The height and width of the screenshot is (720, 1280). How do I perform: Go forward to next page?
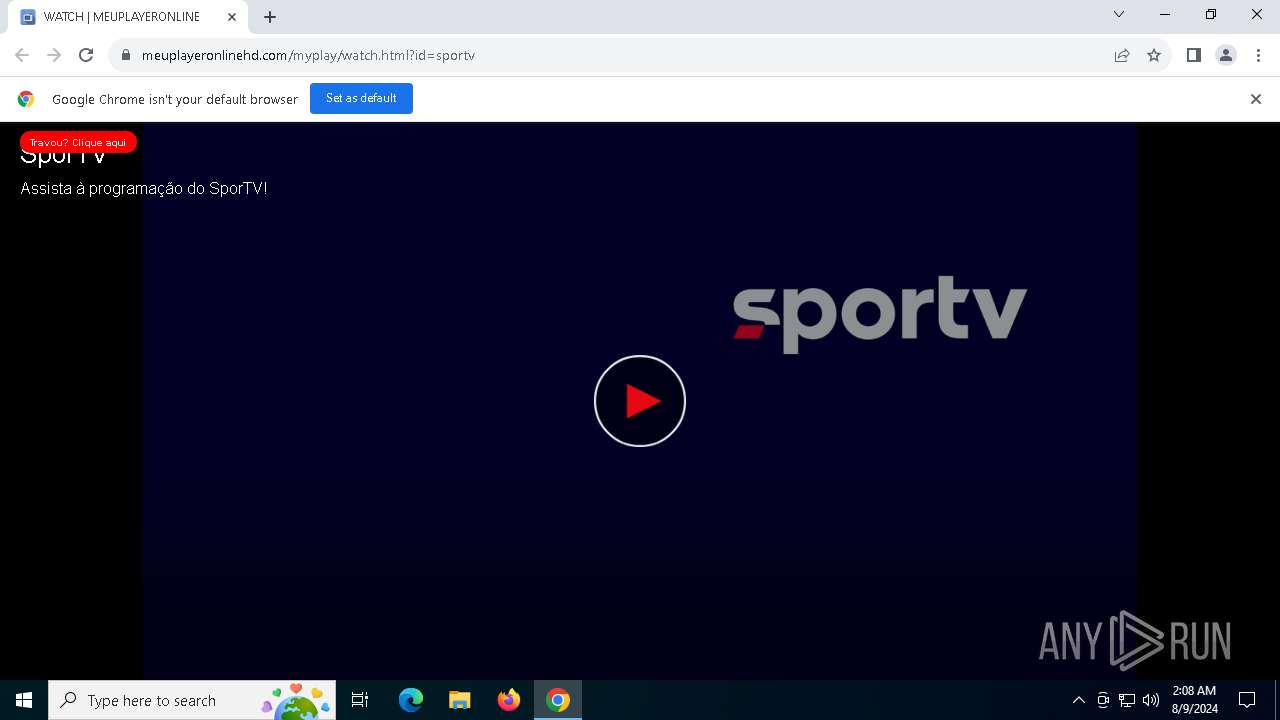pos(54,55)
